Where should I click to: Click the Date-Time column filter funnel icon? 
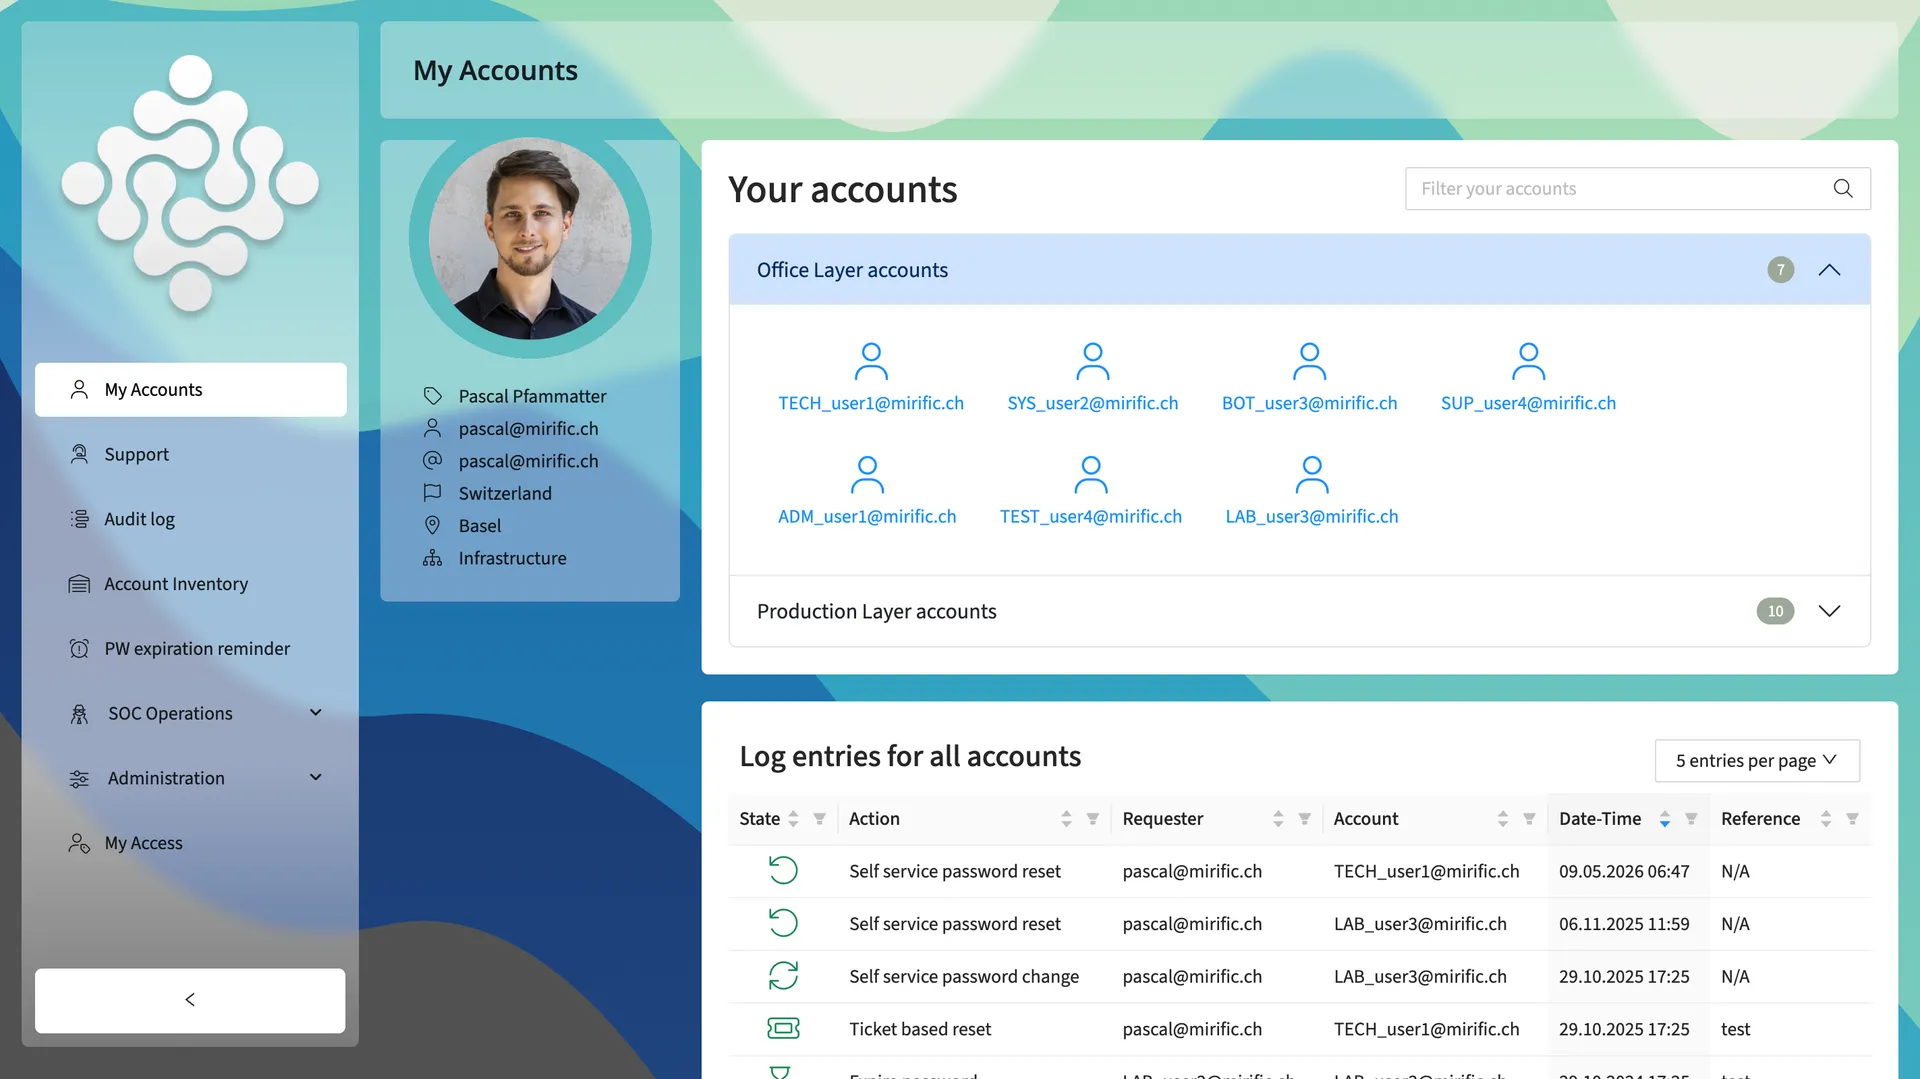1691,819
